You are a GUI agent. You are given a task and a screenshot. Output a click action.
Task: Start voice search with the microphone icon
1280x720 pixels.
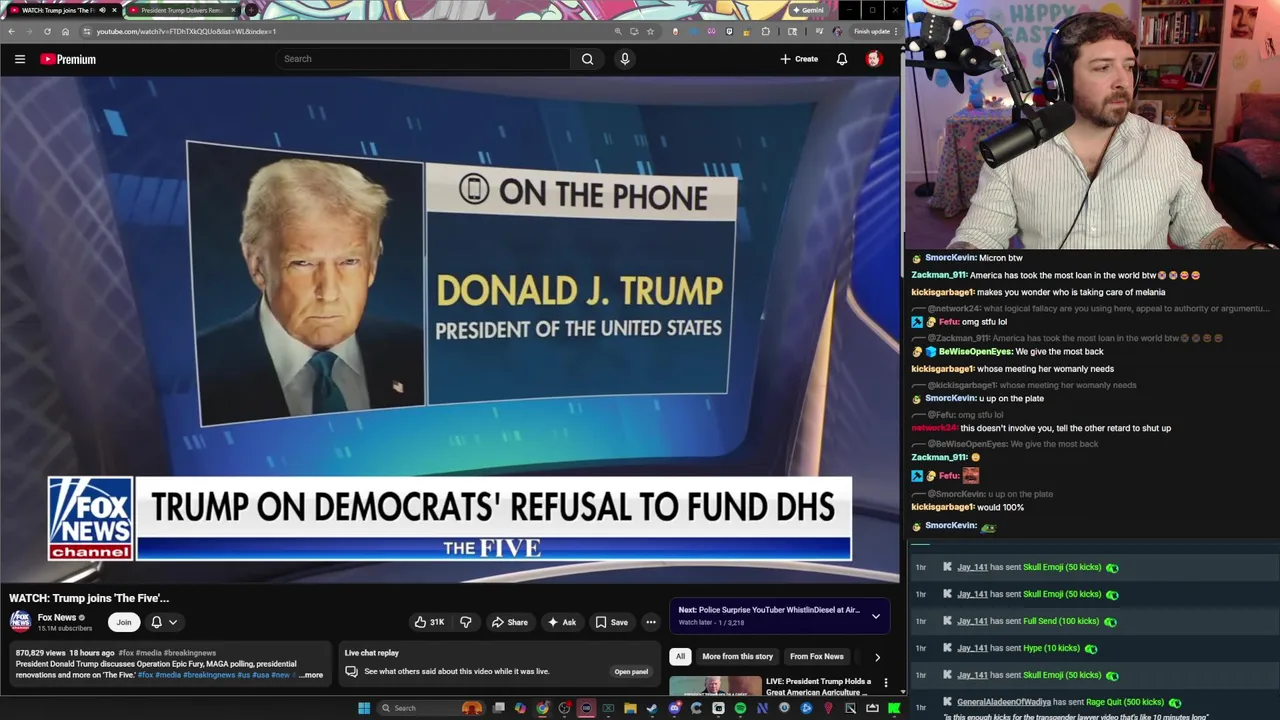click(x=624, y=59)
